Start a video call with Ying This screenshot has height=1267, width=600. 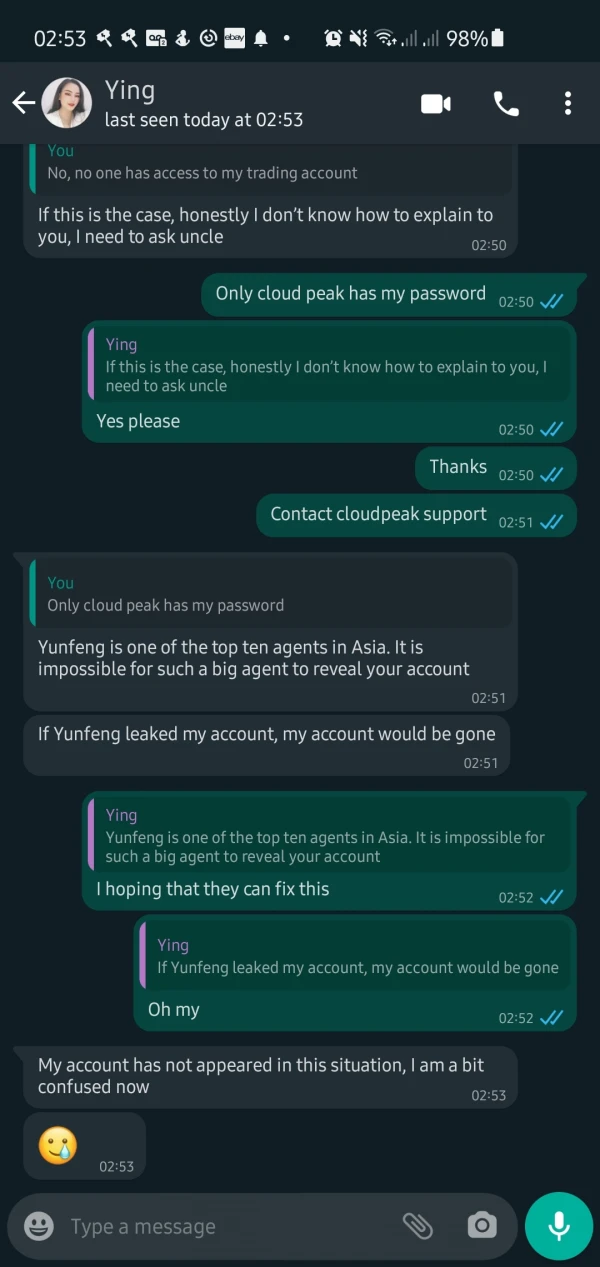[x=436, y=103]
